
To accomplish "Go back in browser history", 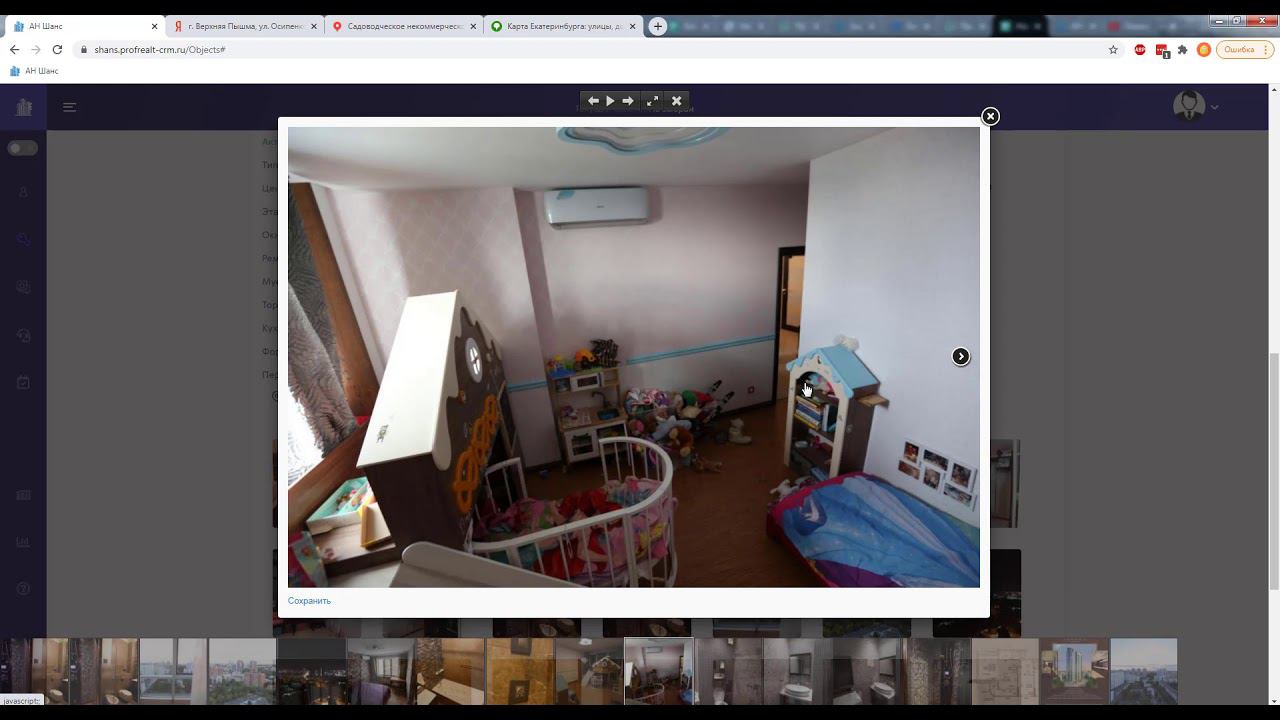I will [15, 49].
